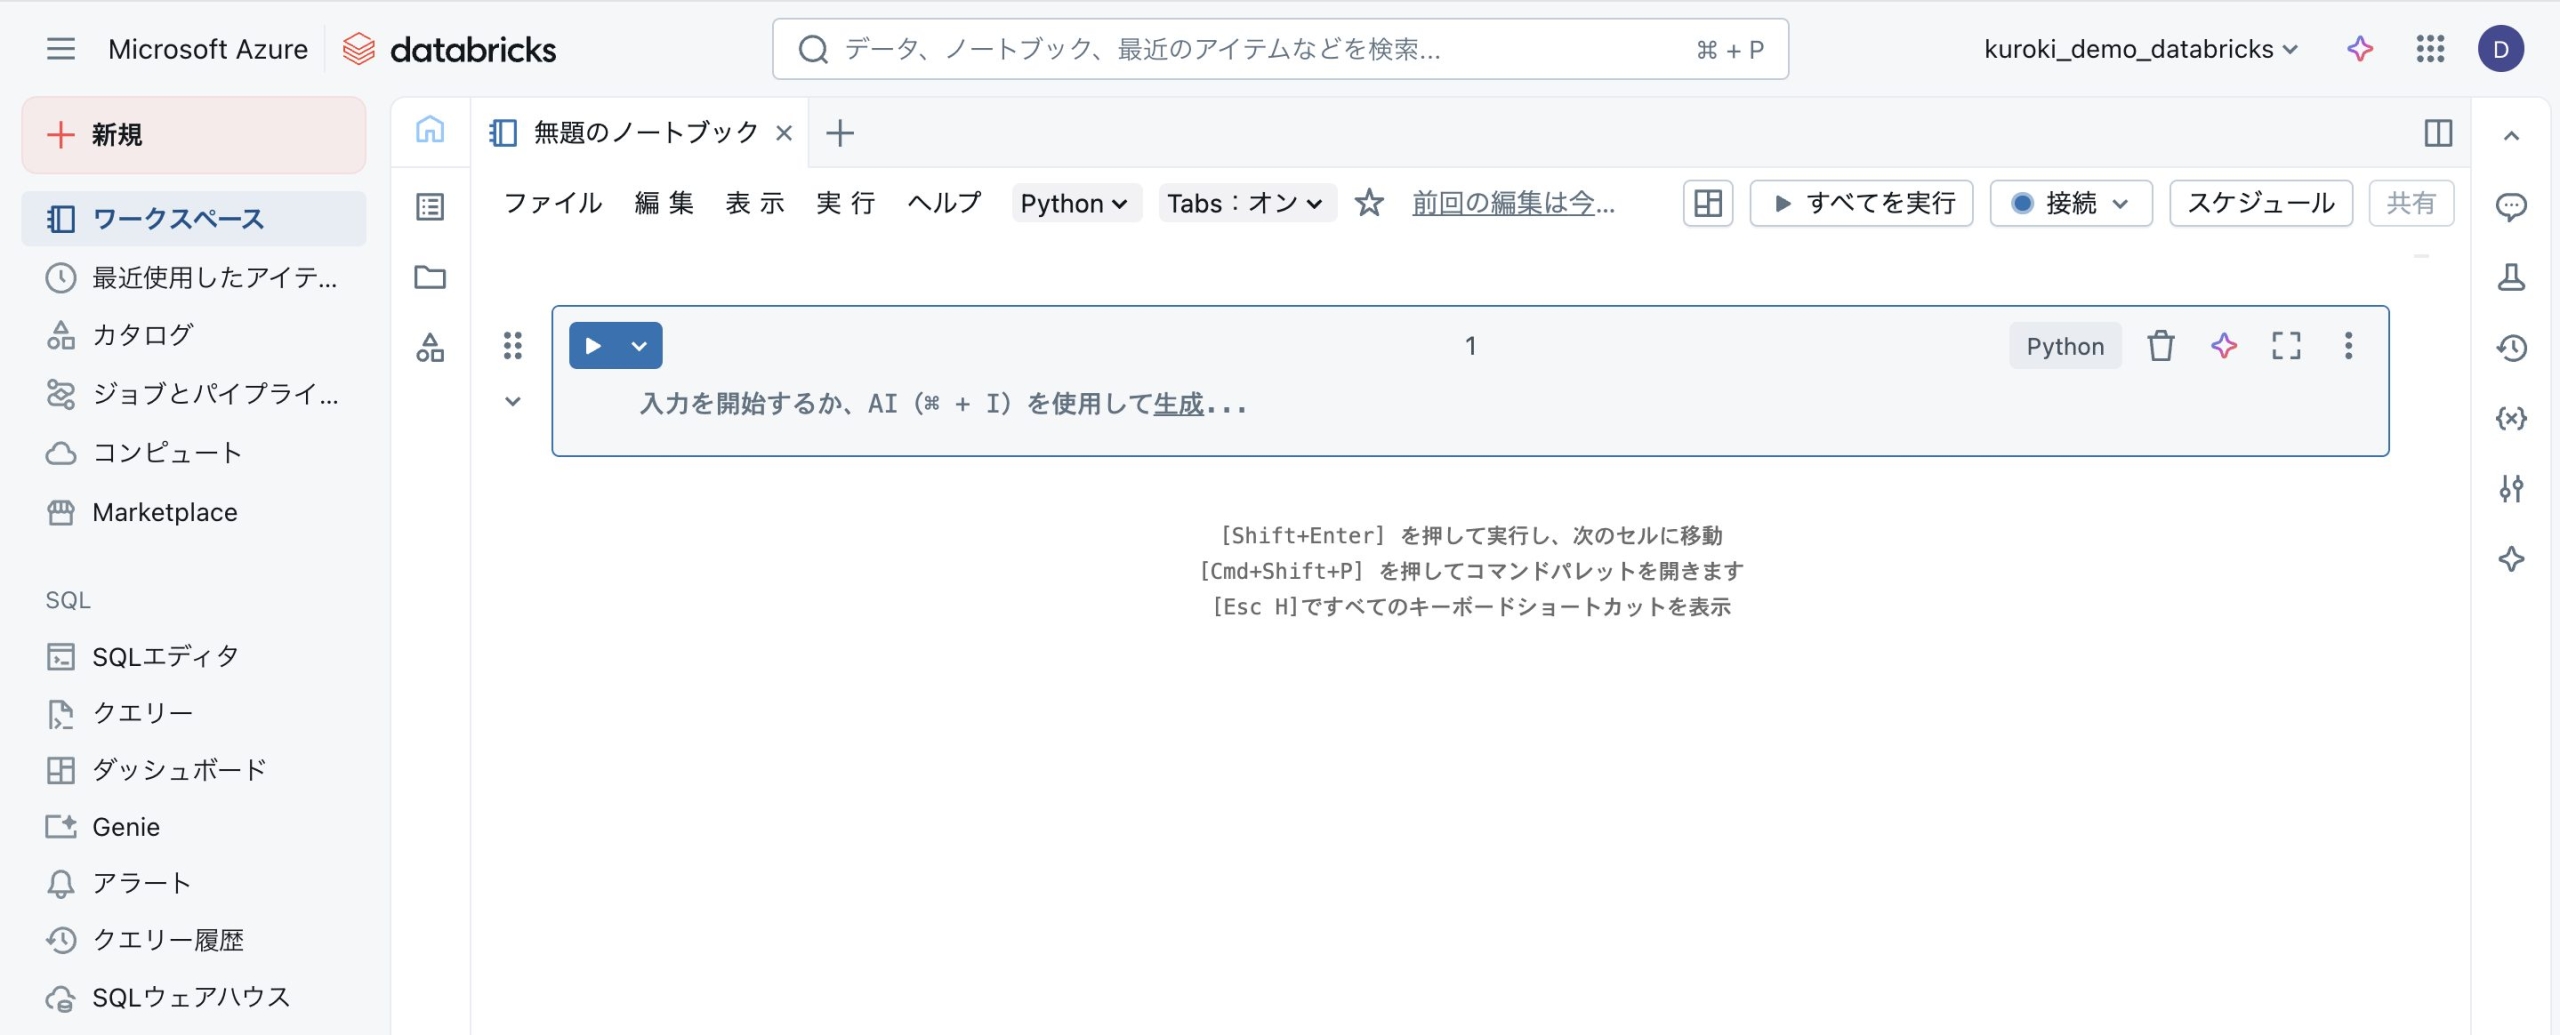Screen dimensions: 2560x1035
Task: Switch to the 無題のノートブック tab
Action: coord(645,133)
